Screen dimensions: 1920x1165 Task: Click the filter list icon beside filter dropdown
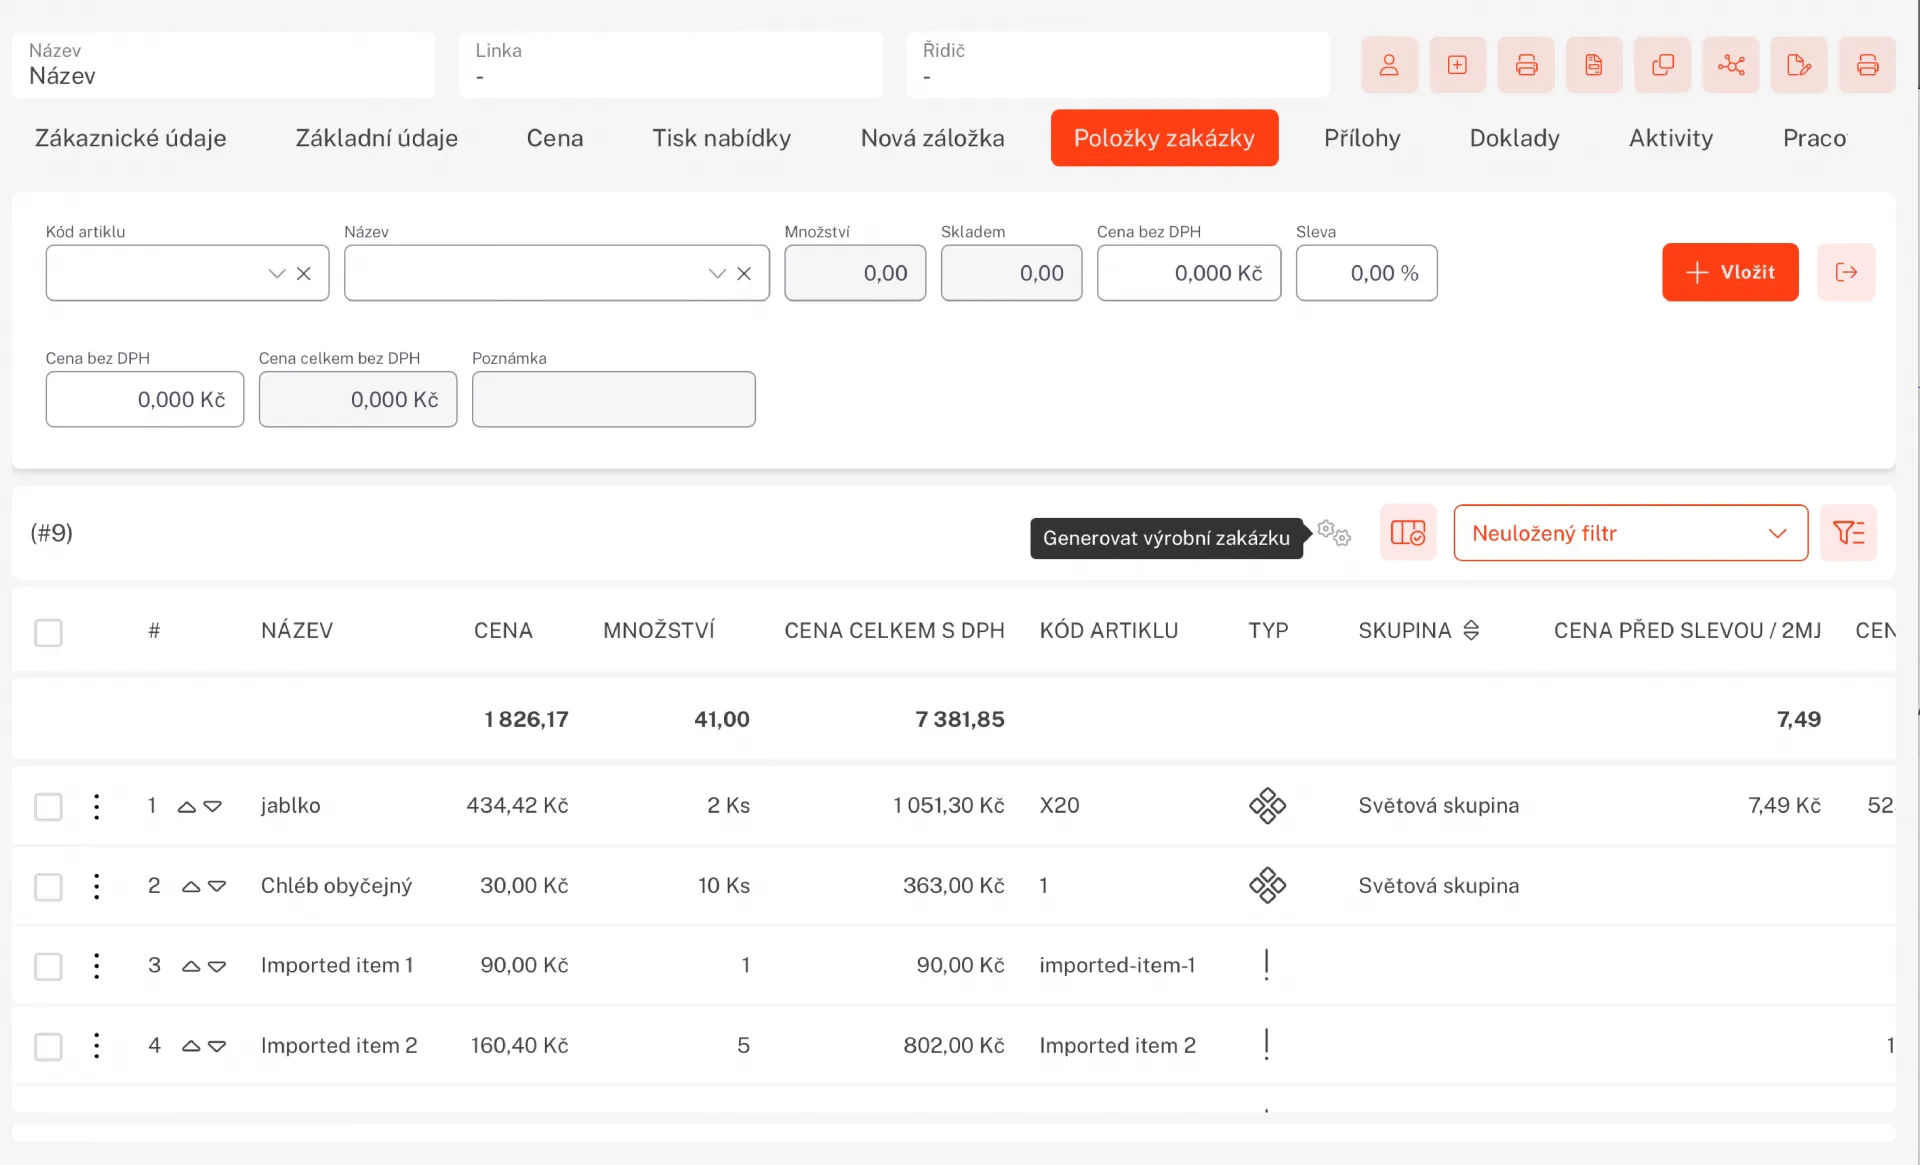[x=1848, y=533]
